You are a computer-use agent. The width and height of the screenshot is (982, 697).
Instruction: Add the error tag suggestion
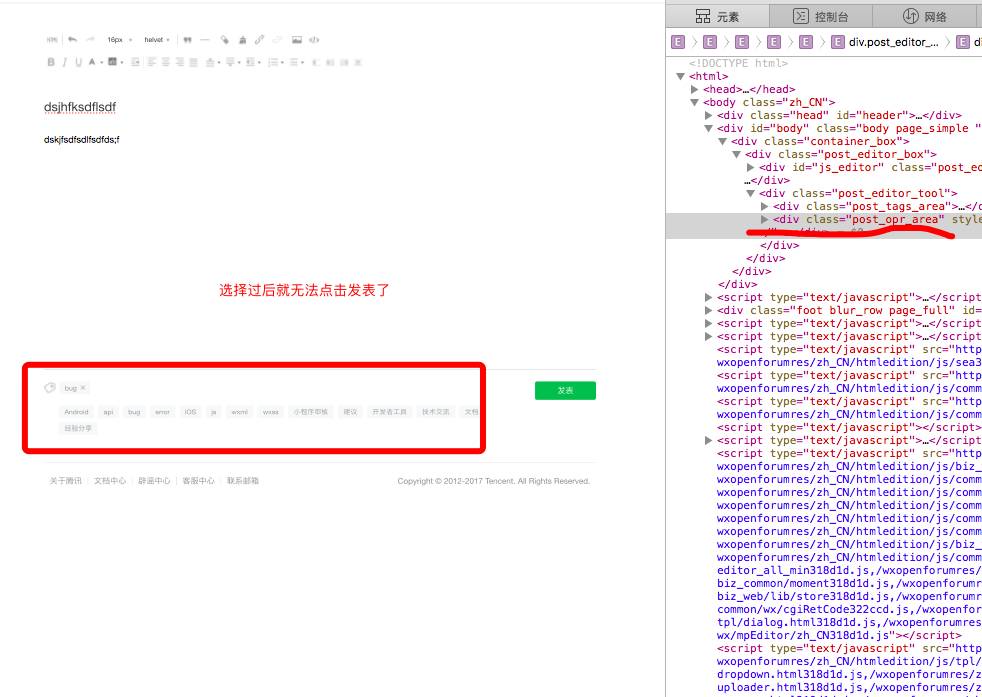(x=162, y=412)
